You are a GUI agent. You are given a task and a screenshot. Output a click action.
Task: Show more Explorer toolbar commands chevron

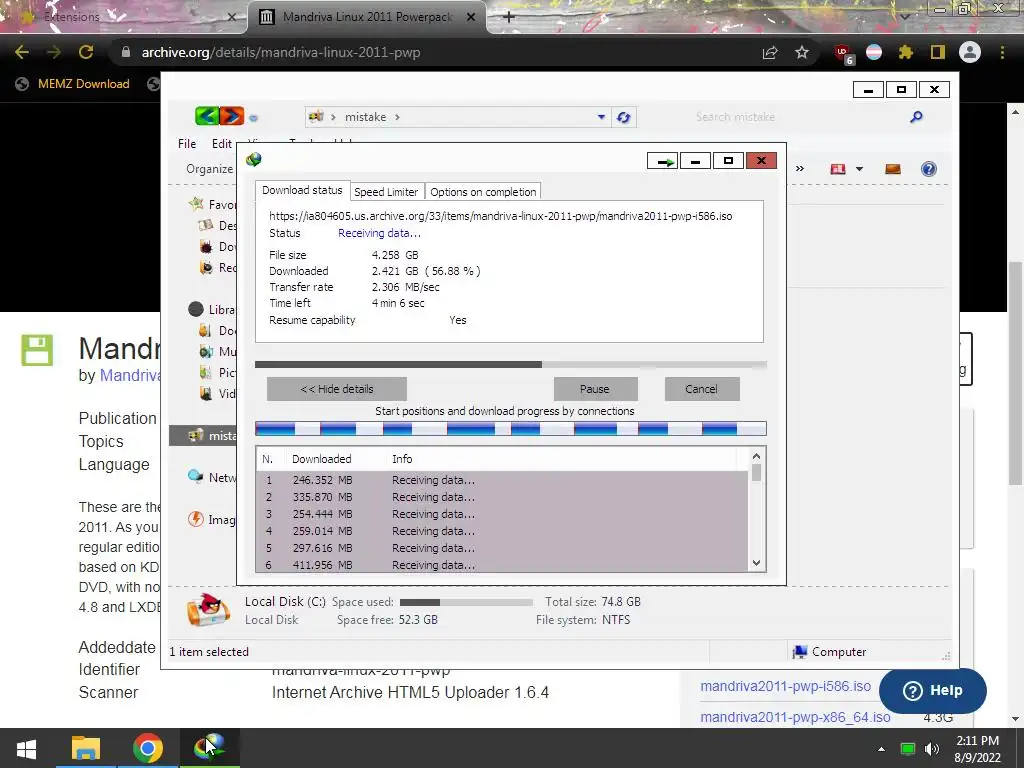click(800, 169)
